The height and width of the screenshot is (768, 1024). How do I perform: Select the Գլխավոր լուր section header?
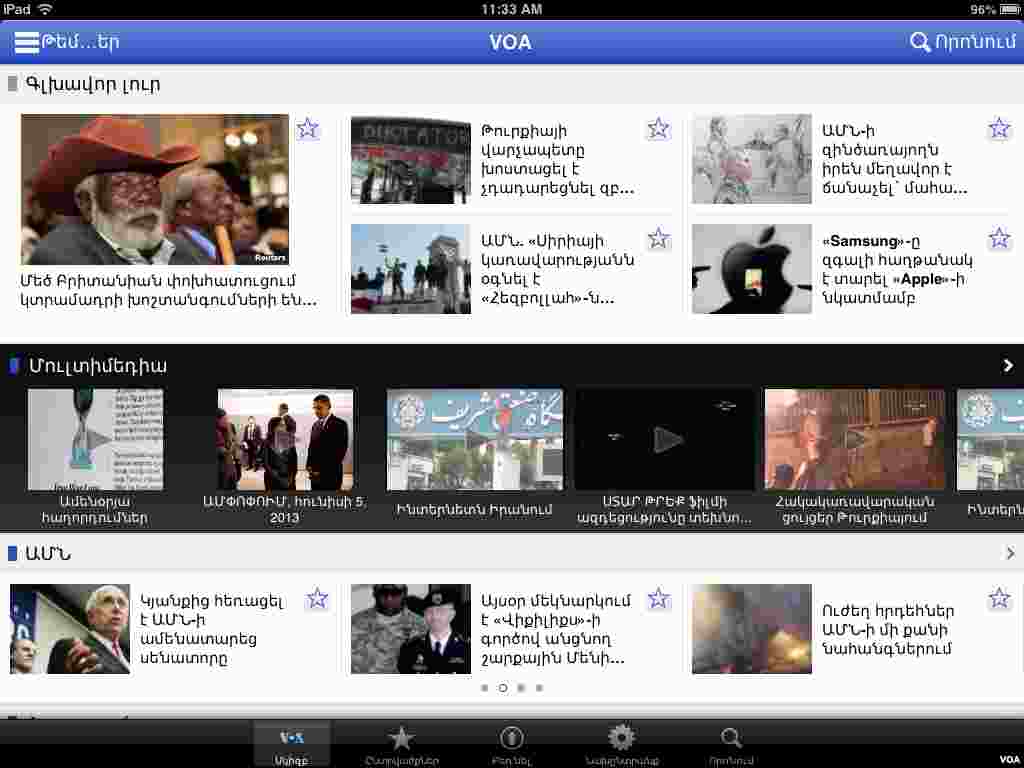(x=92, y=84)
